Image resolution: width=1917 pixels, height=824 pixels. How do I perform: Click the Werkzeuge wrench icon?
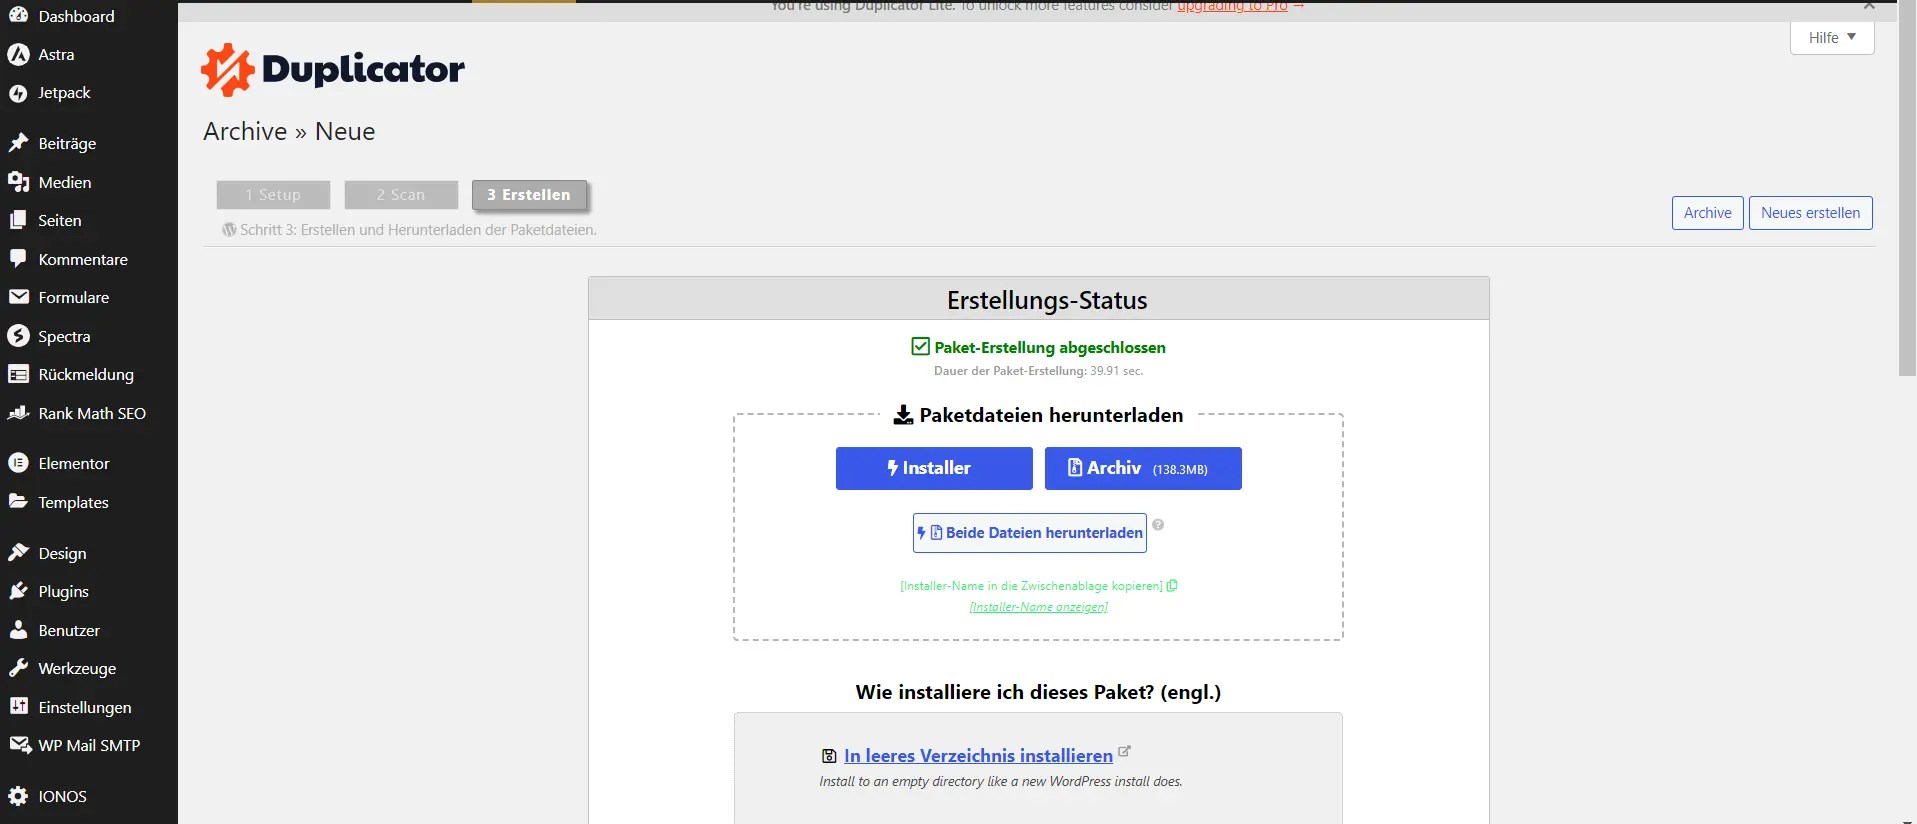pyautogui.click(x=18, y=668)
